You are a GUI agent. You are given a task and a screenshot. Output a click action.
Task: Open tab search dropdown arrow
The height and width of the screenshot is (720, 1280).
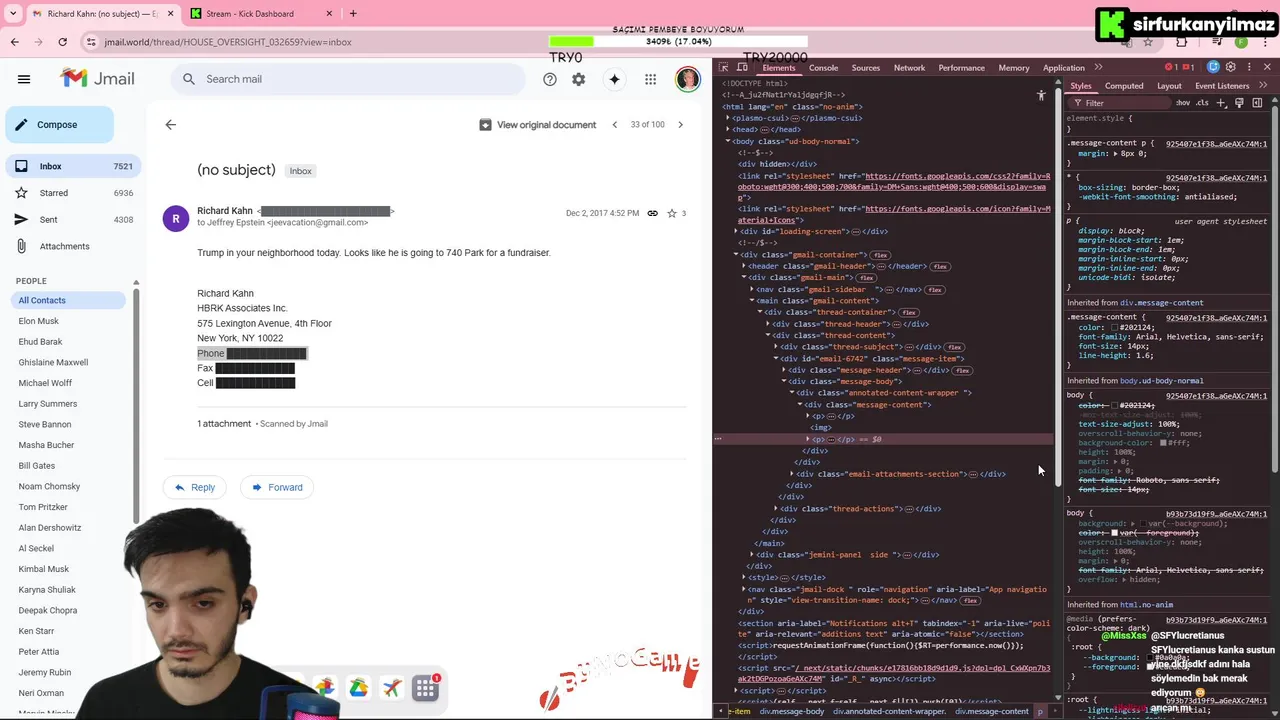point(14,14)
